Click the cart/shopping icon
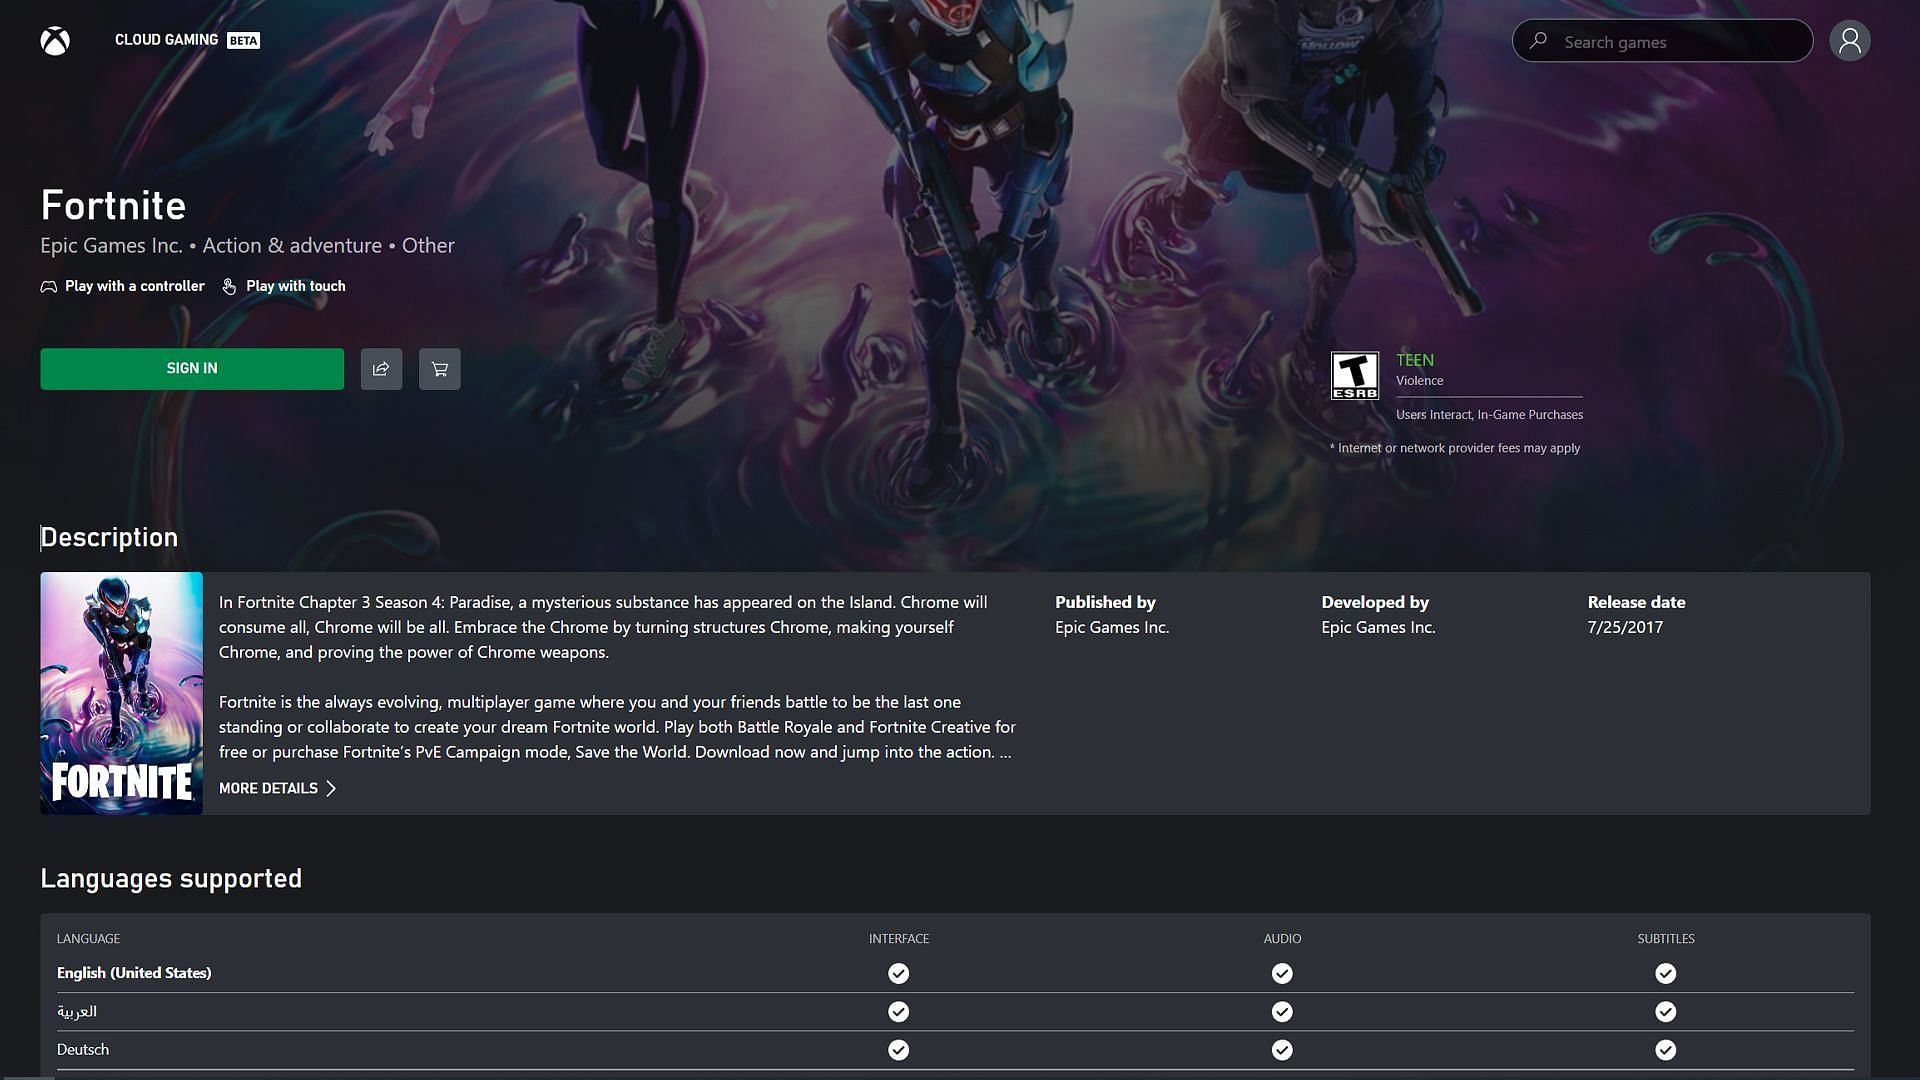The image size is (1920, 1080). click(438, 368)
